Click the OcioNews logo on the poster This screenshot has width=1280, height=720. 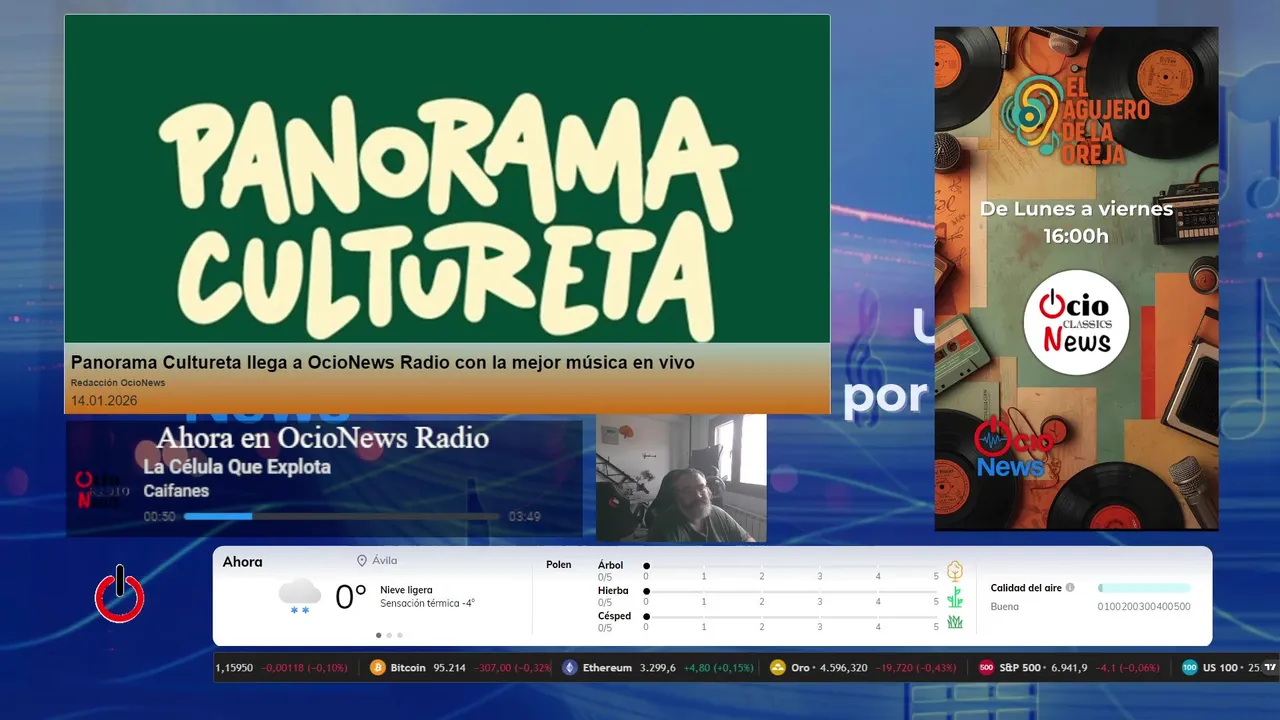pos(1012,448)
